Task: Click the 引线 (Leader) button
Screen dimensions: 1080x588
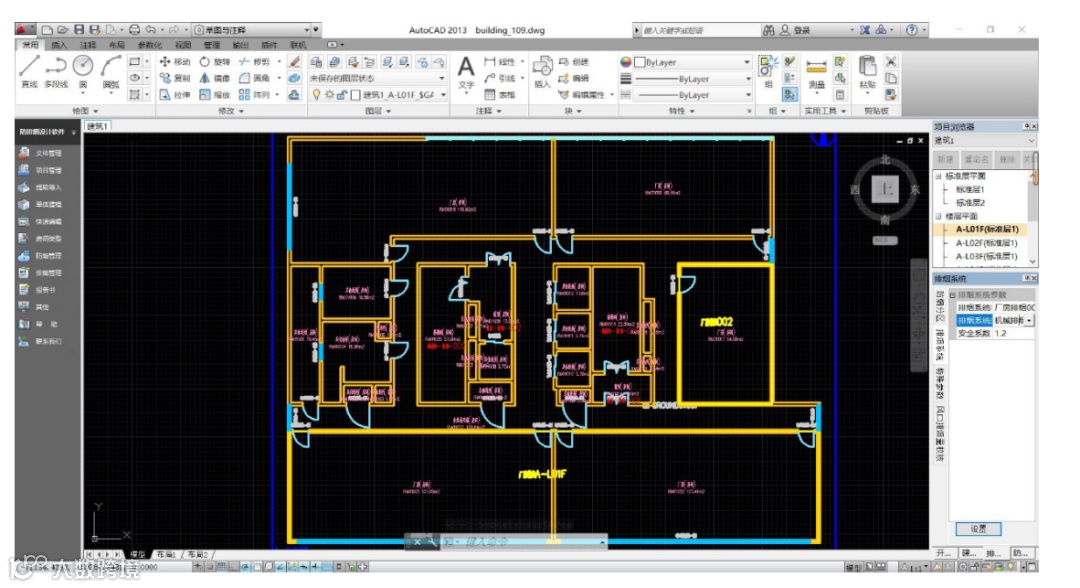Action: [500, 78]
